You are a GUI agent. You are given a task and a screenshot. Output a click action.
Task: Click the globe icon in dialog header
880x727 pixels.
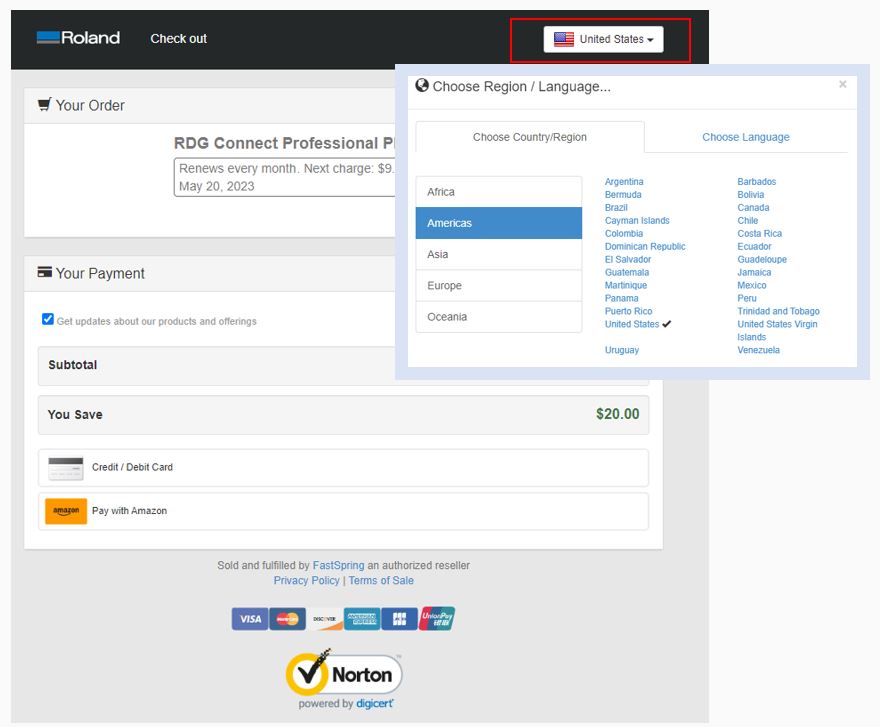421,85
